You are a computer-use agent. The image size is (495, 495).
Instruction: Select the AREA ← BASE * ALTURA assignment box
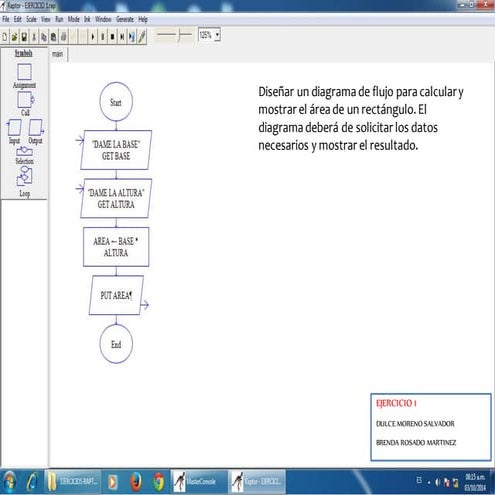[116, 247]
